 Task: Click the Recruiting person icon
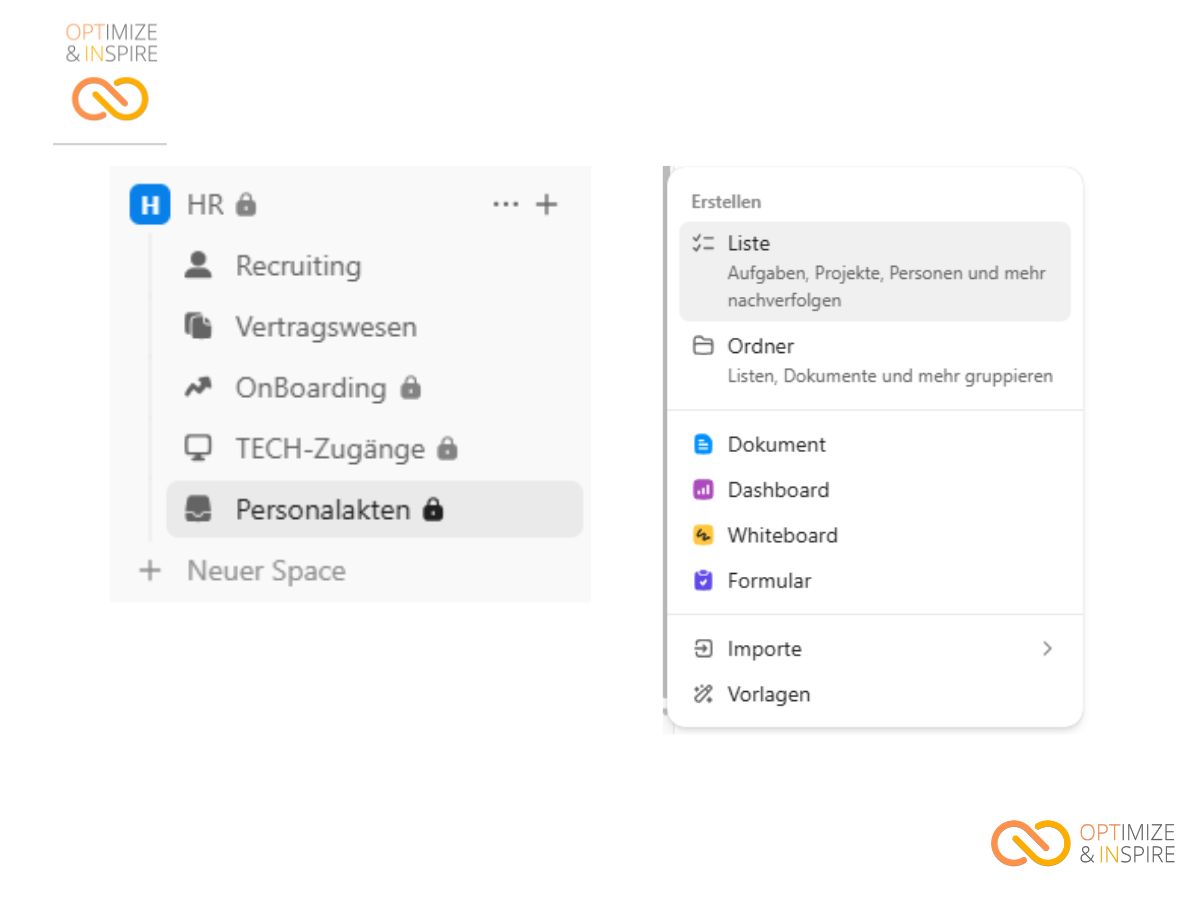pyautogui.click(x=199, y=265)
